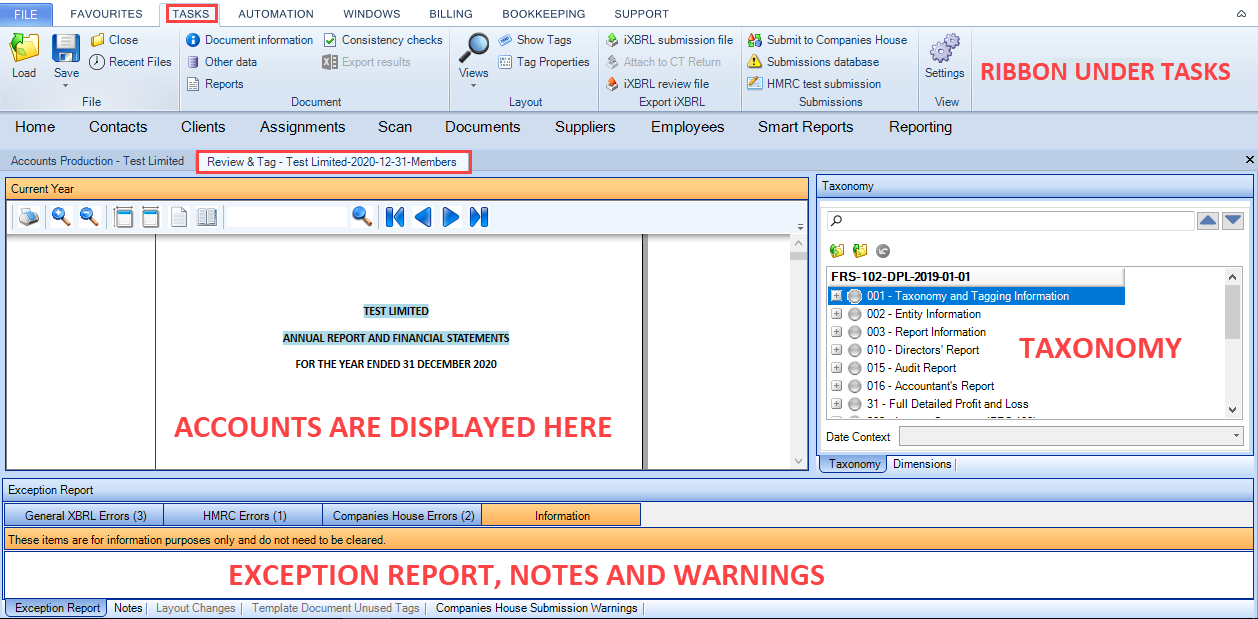Zoom out of the accounts document

89,217
